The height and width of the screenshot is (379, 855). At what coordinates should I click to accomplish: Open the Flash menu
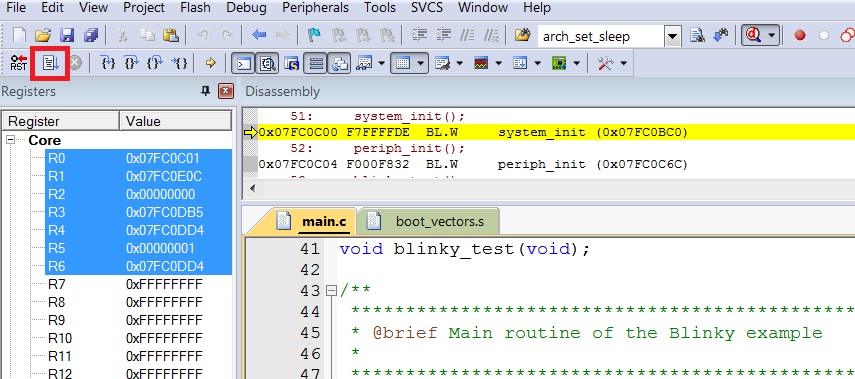pyautogui.click(x=195, y=8)
